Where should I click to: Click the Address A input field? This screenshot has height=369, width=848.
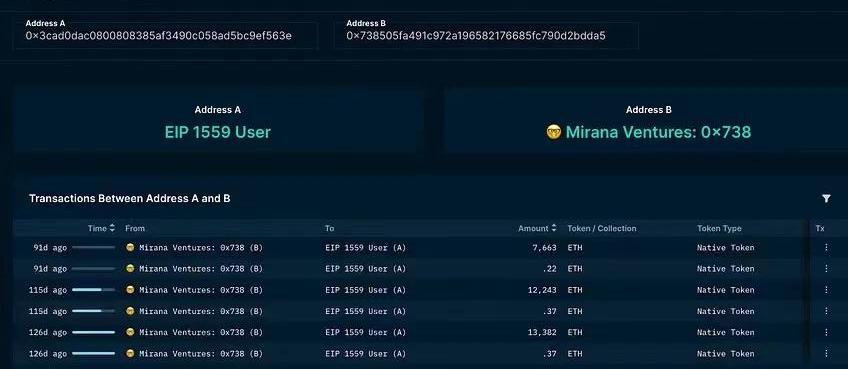pos(165,36)
